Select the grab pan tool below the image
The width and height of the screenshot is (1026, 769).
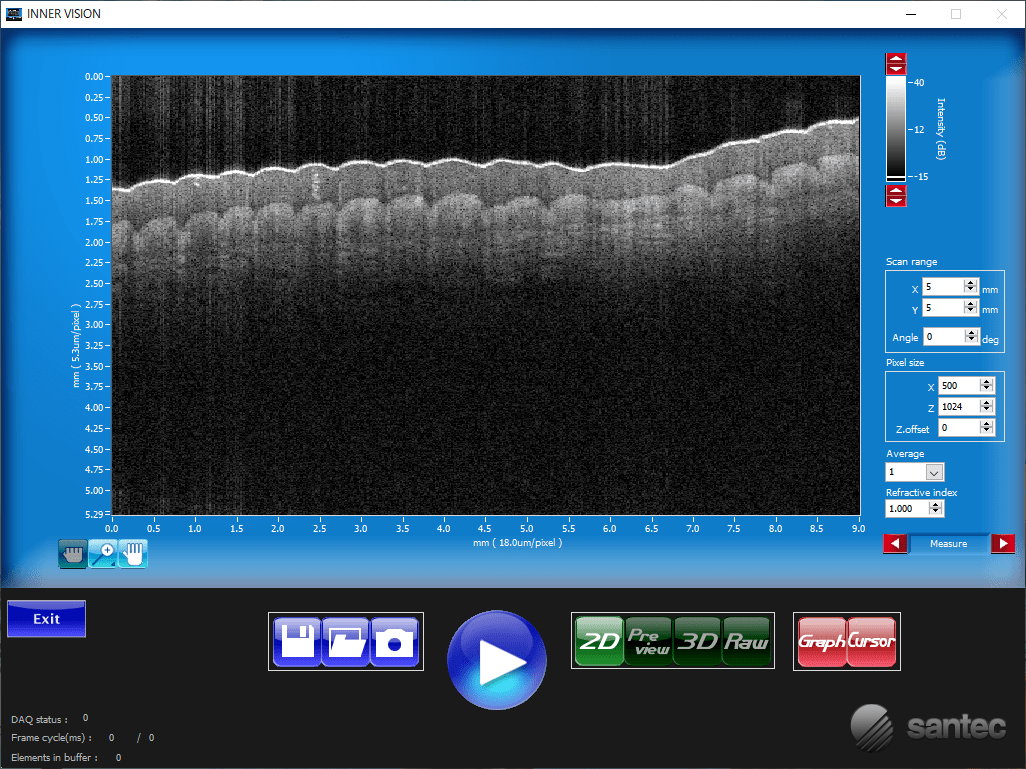[x=71, y=553]
